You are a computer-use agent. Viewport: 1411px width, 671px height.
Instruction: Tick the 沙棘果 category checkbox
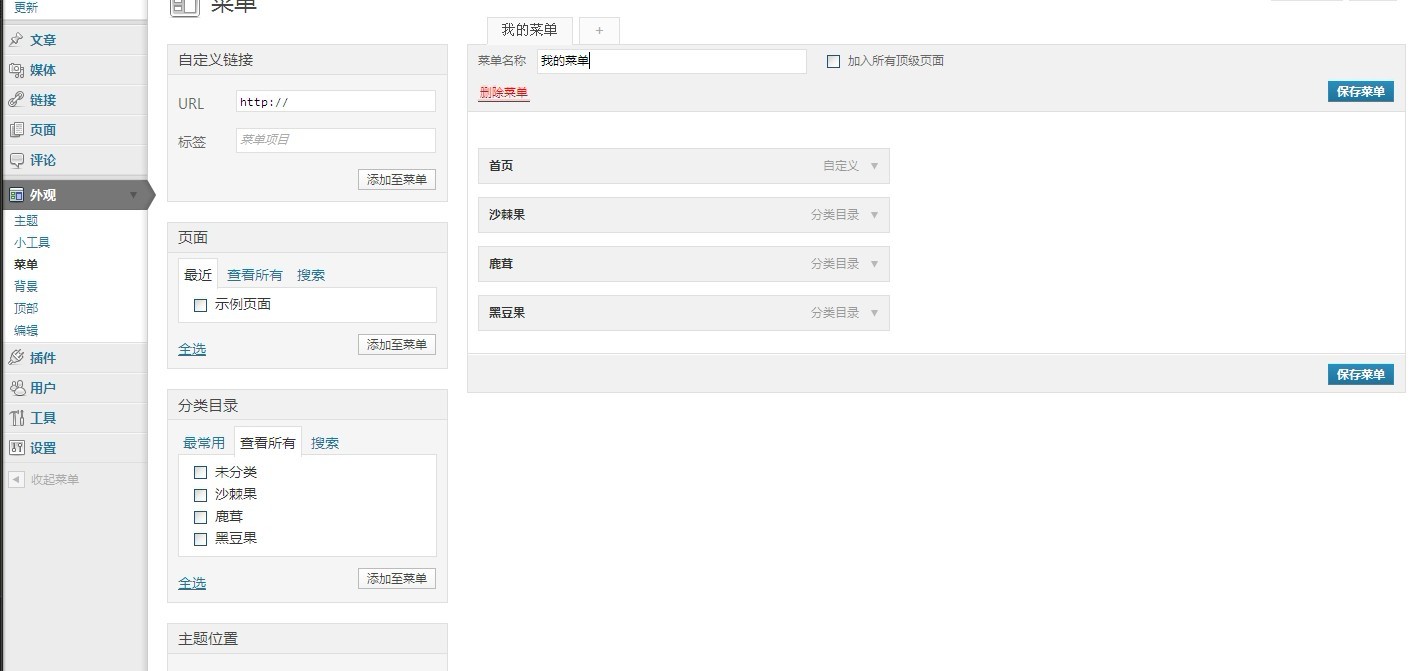coord(200,495)
